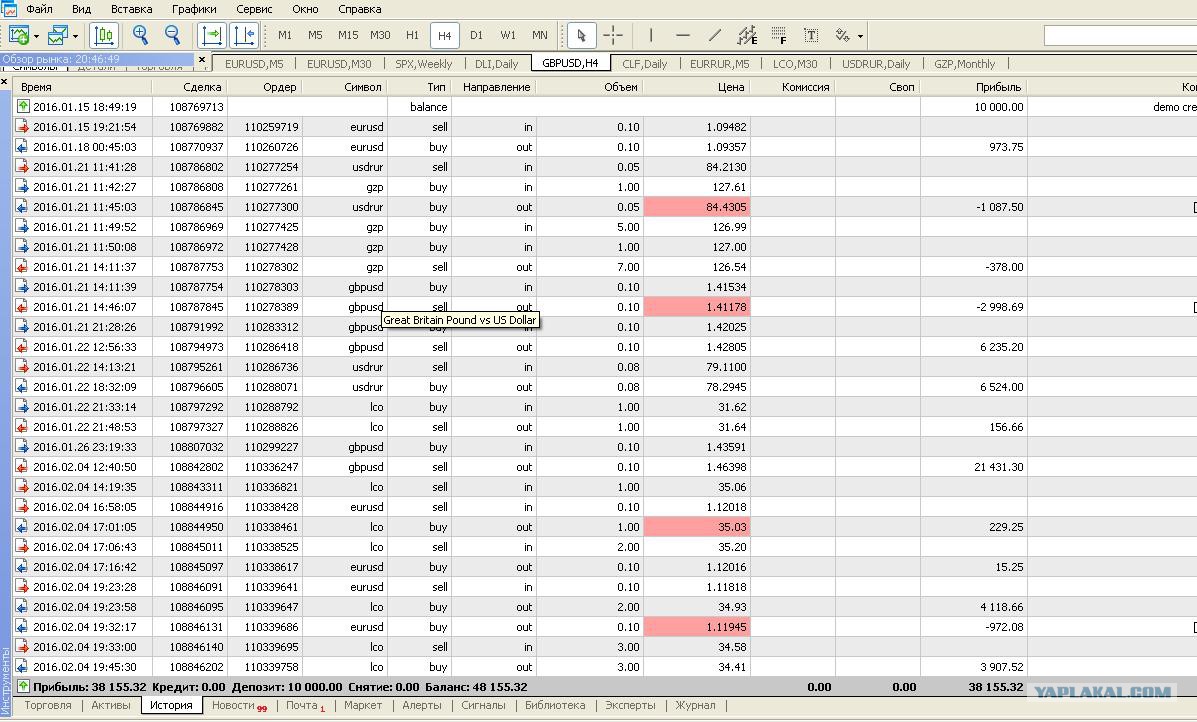Sort history by Прибыль column header
The height and width of the screenshot is (722, 1197).
click(x=974, y=87)
